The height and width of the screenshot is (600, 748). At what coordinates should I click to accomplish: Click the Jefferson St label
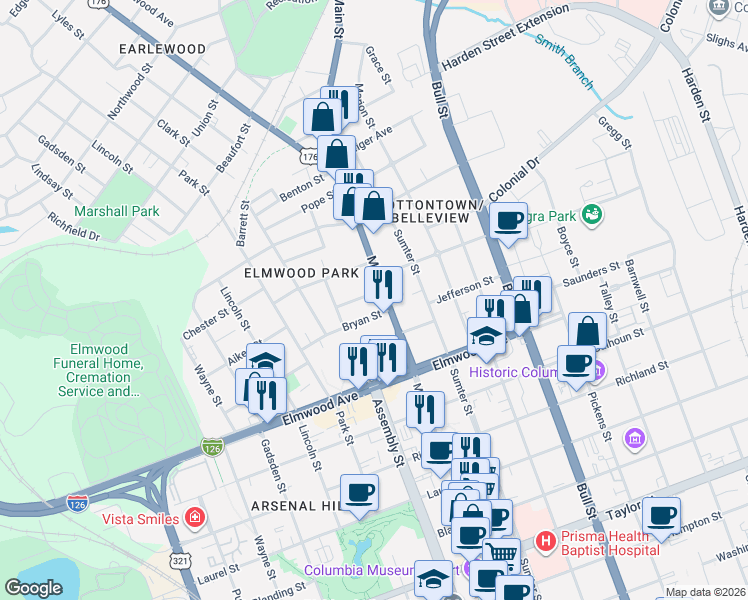click(x=465, y=289)
